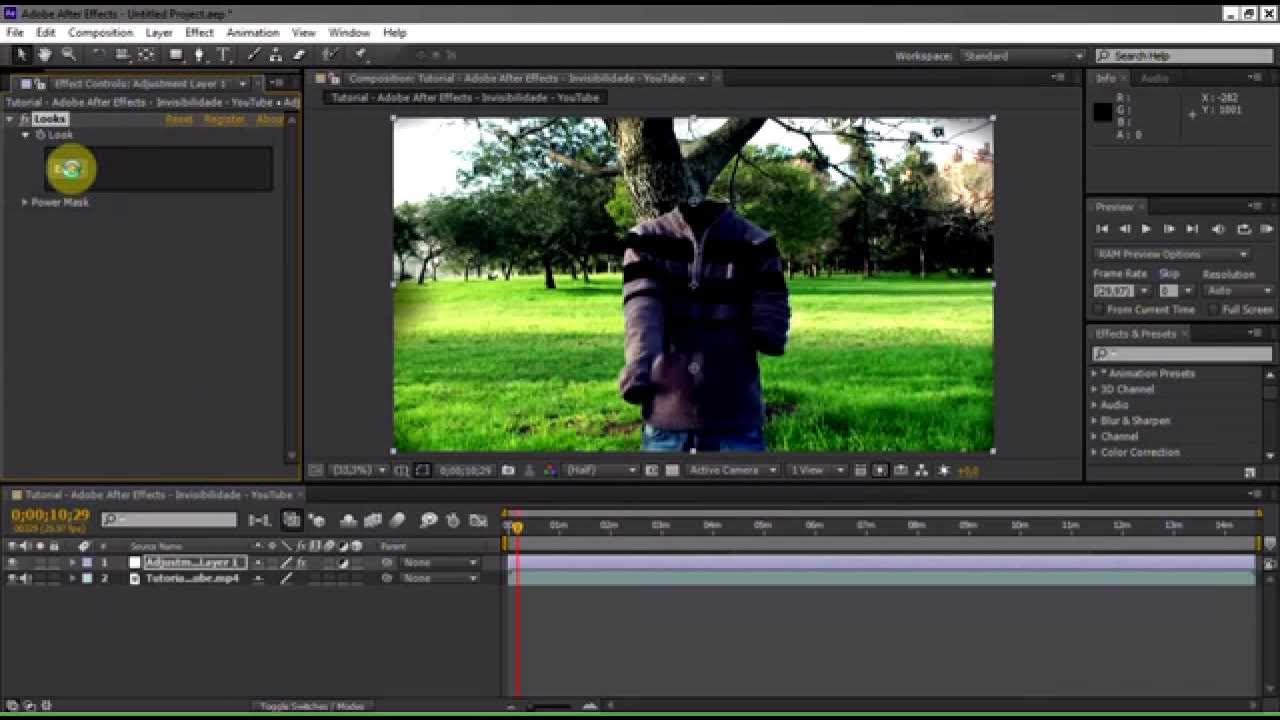Take a snapshot with the camera icon
The image size is (1280, 720).
(508, 470)
